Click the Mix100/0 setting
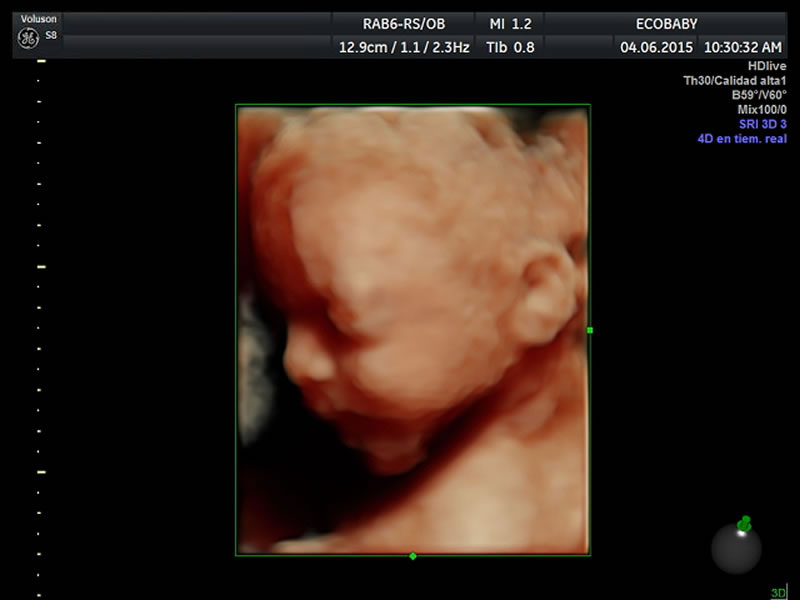The width and height of the screenshot is (800, 600). pyautogui.click(x=761, y=109)
